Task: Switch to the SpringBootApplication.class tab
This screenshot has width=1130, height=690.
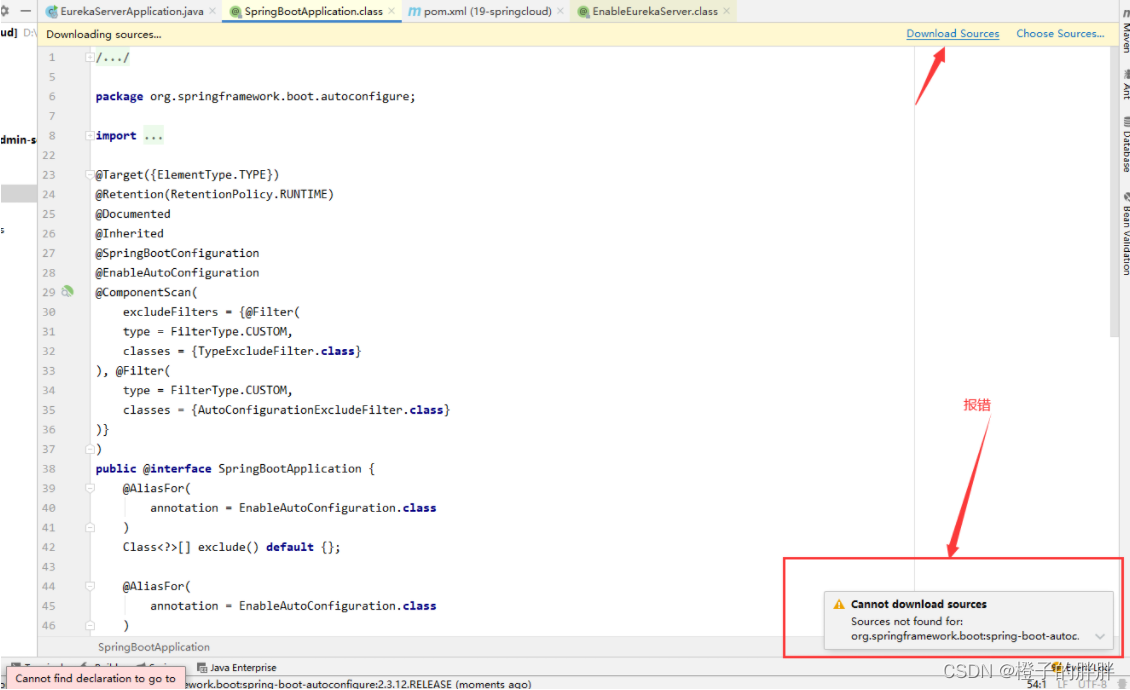Action: pos(313,12)
